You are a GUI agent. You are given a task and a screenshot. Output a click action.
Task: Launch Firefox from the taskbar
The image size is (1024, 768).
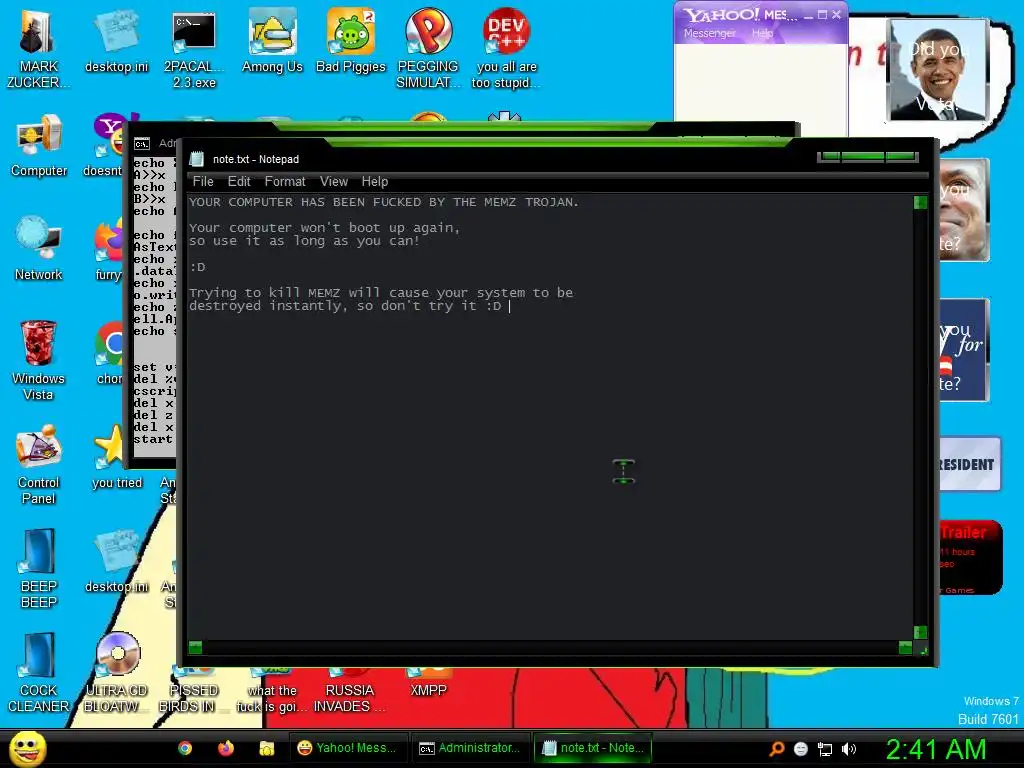[x=226, y=748]
